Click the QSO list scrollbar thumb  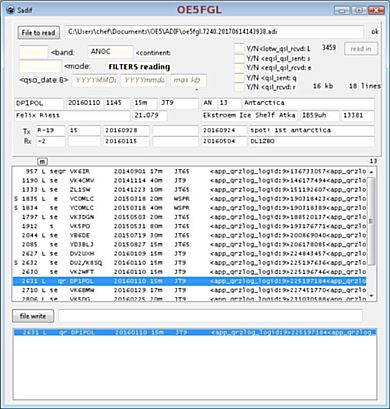[371, 221]
